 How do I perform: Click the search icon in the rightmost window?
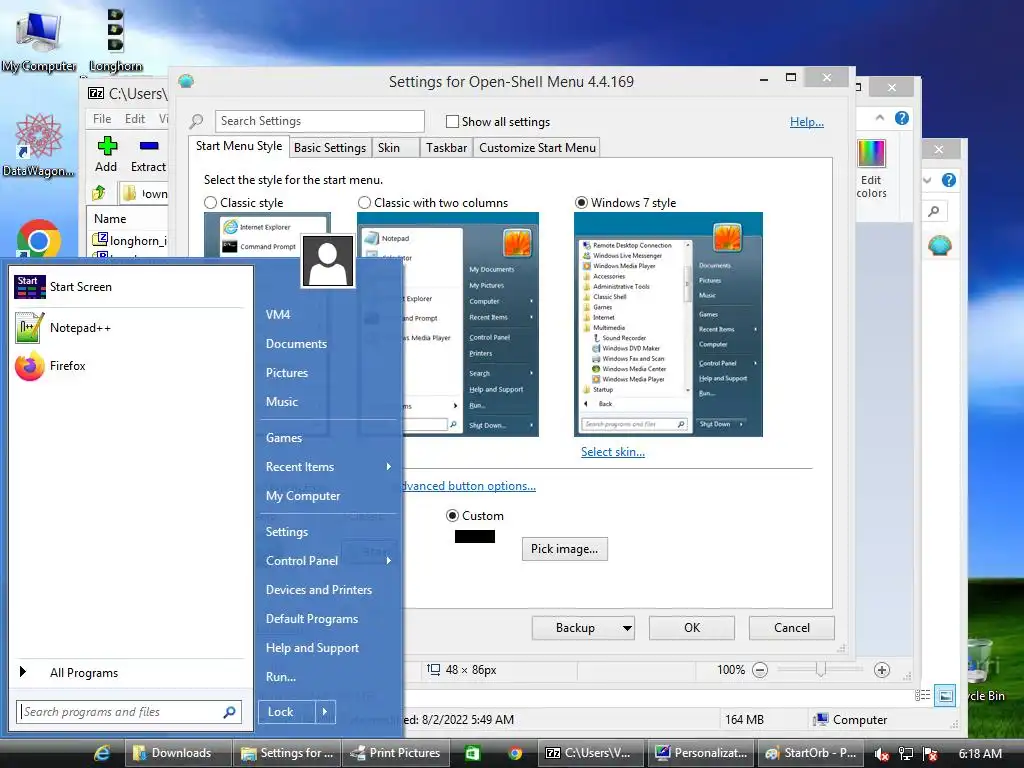pos(935,211)
